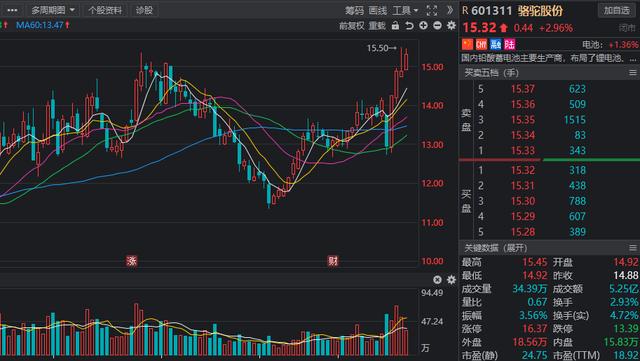This screenshot has height=361, width=640.
Task: Click the current price 15.32
Action: pyautogui.click(x=479, y=27)
